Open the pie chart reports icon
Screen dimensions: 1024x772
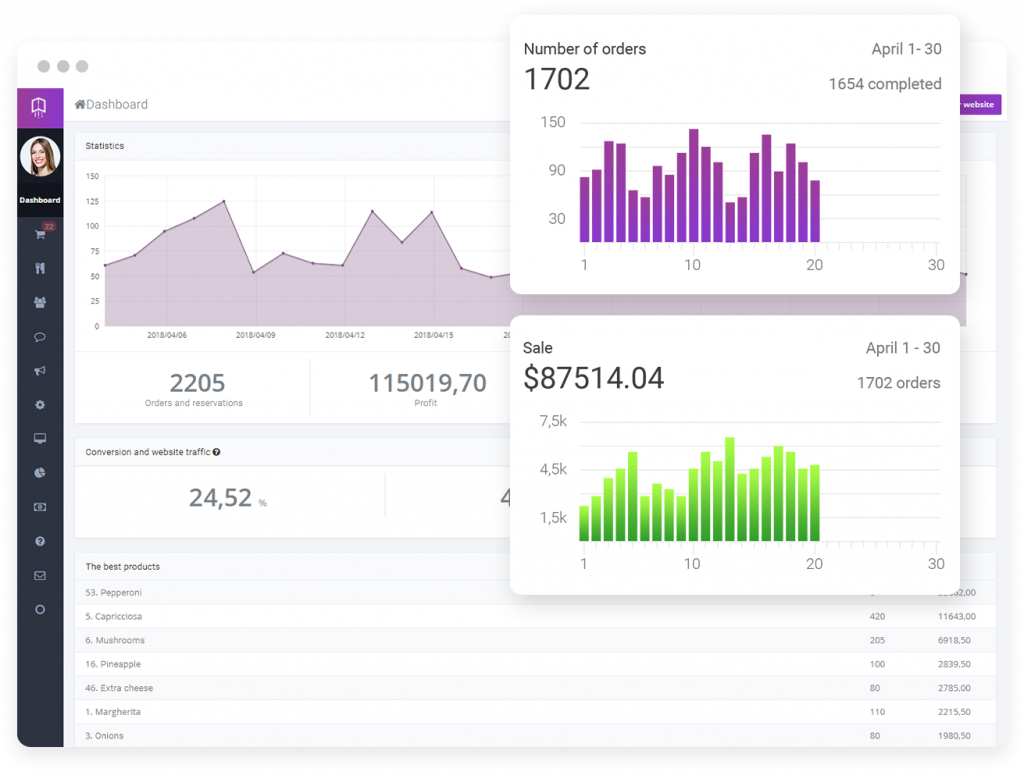[x=40, y=473]
